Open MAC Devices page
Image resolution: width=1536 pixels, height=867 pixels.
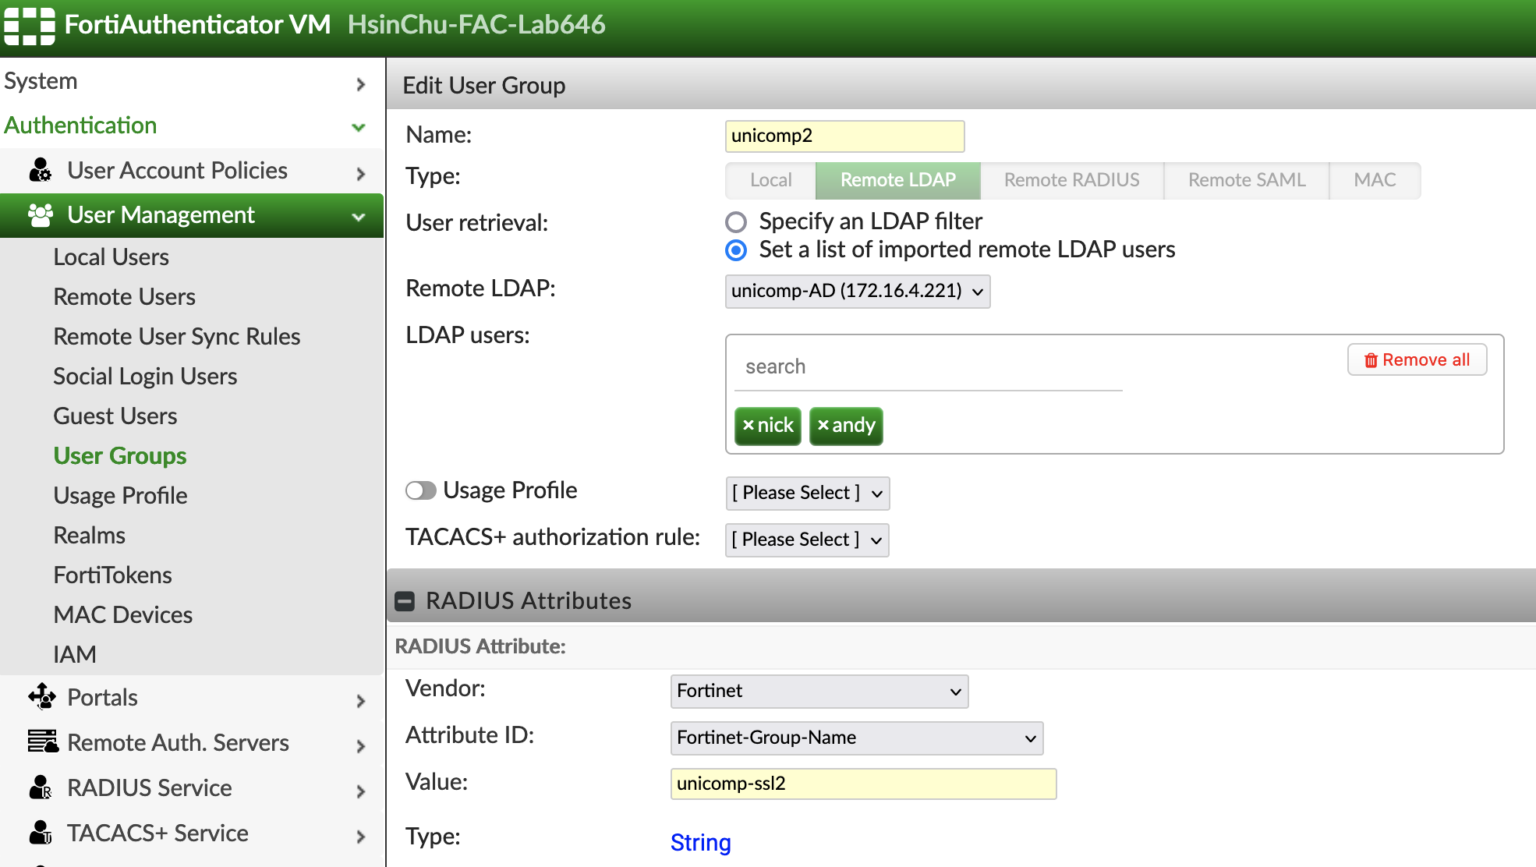click(x=123, y=615)
